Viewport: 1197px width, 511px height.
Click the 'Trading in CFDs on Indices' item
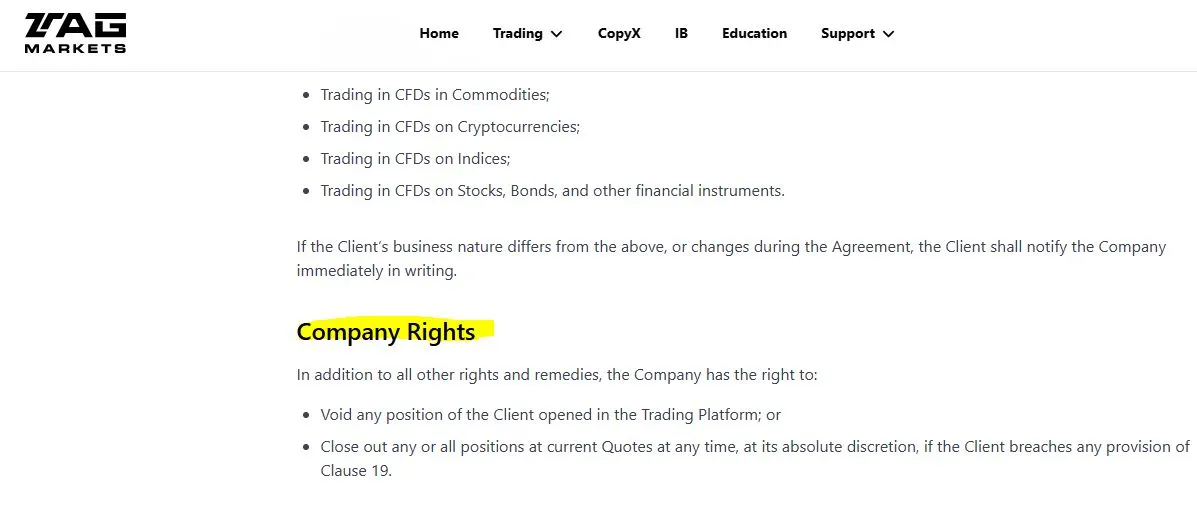point(415,159)
